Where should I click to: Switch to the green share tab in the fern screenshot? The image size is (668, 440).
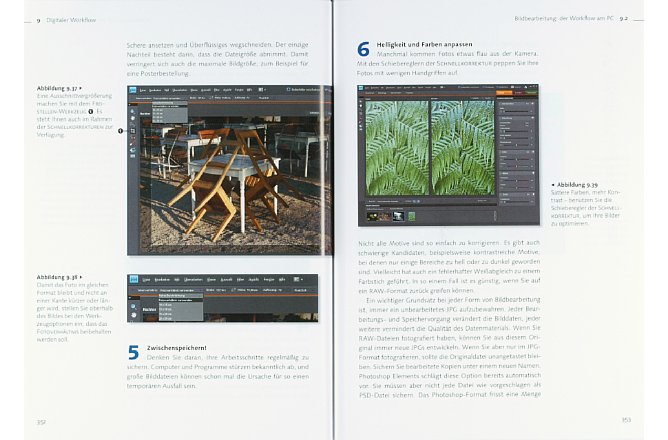(532, 93)
